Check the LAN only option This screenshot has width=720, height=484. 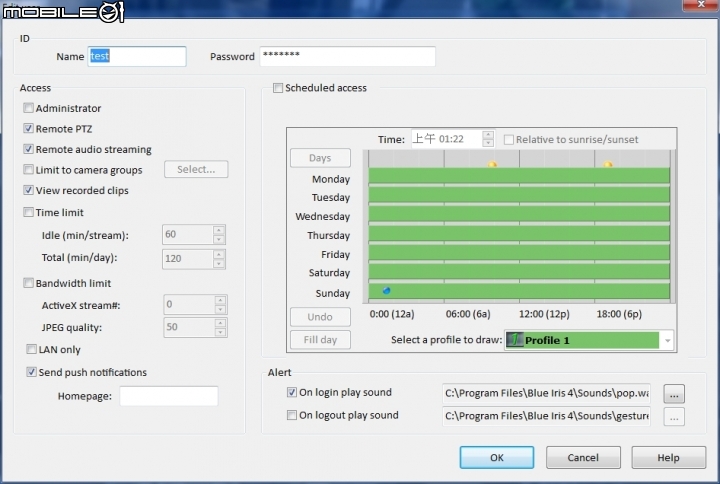[x=31, y=349]
